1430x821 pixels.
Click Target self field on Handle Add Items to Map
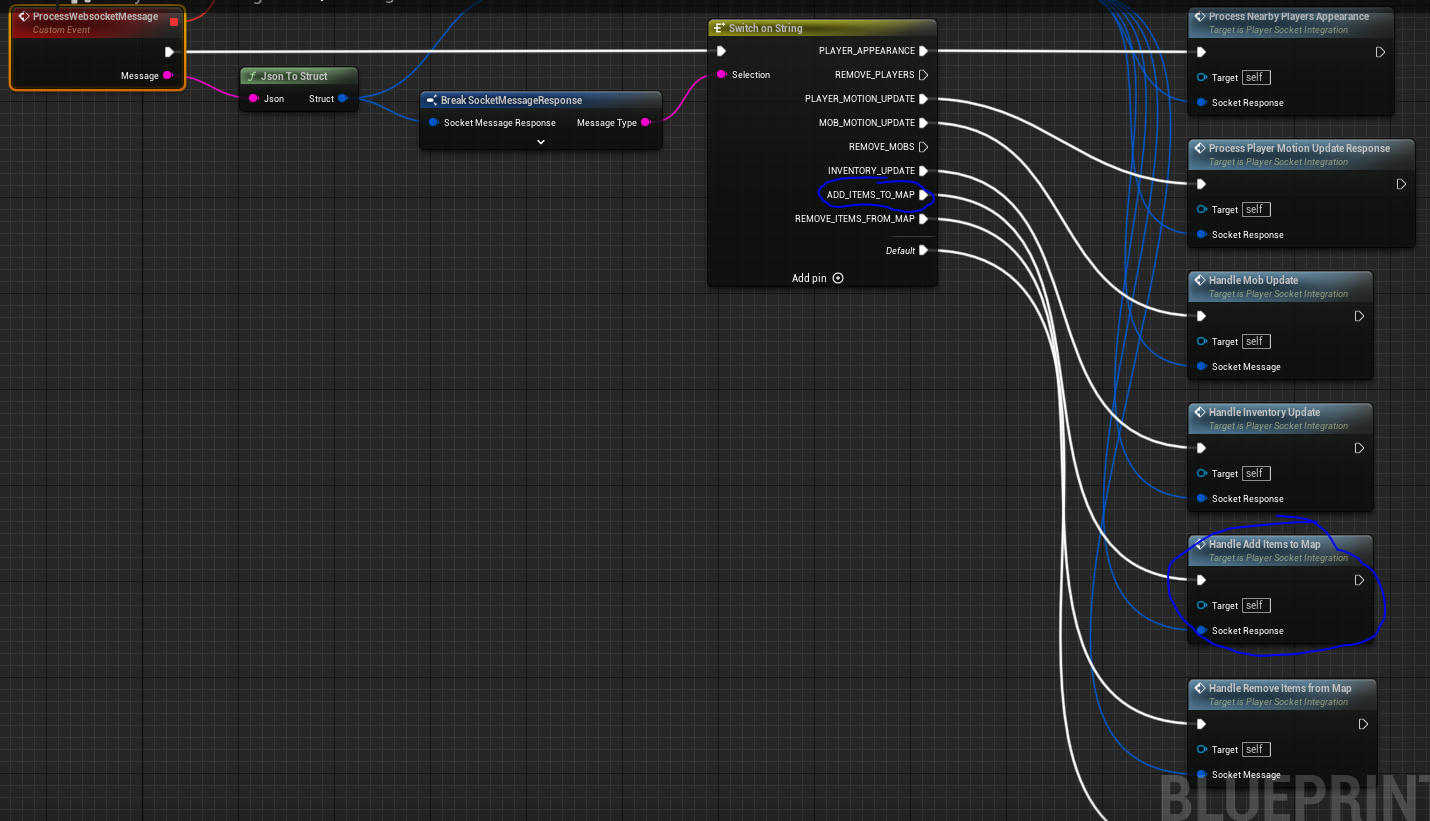[1256, 605]
